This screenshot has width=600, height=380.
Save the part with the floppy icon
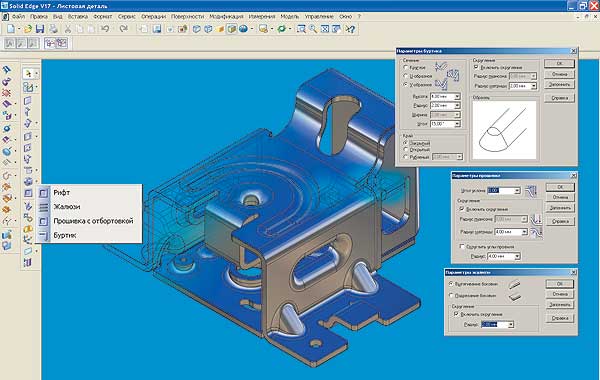[40, 29]
